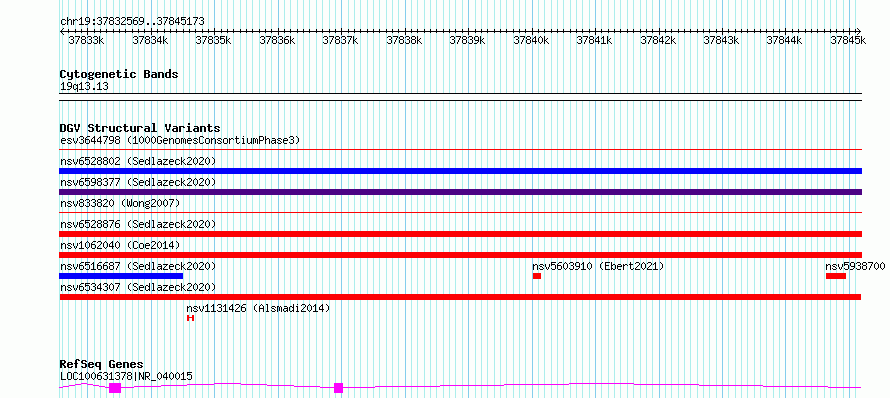Click the 37842k ruler tick label
890x398 pixels.
pyautogui.click(x=658, y=40)
